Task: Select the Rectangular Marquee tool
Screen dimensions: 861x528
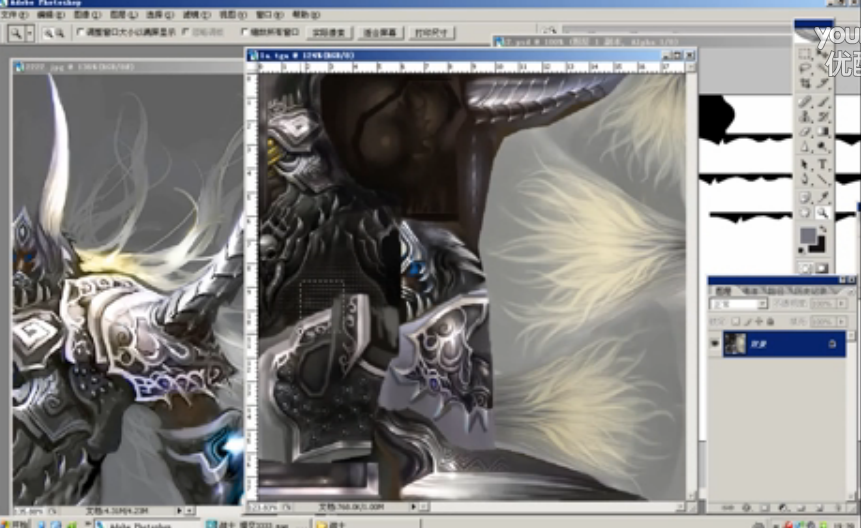Action: coord(805,54)
